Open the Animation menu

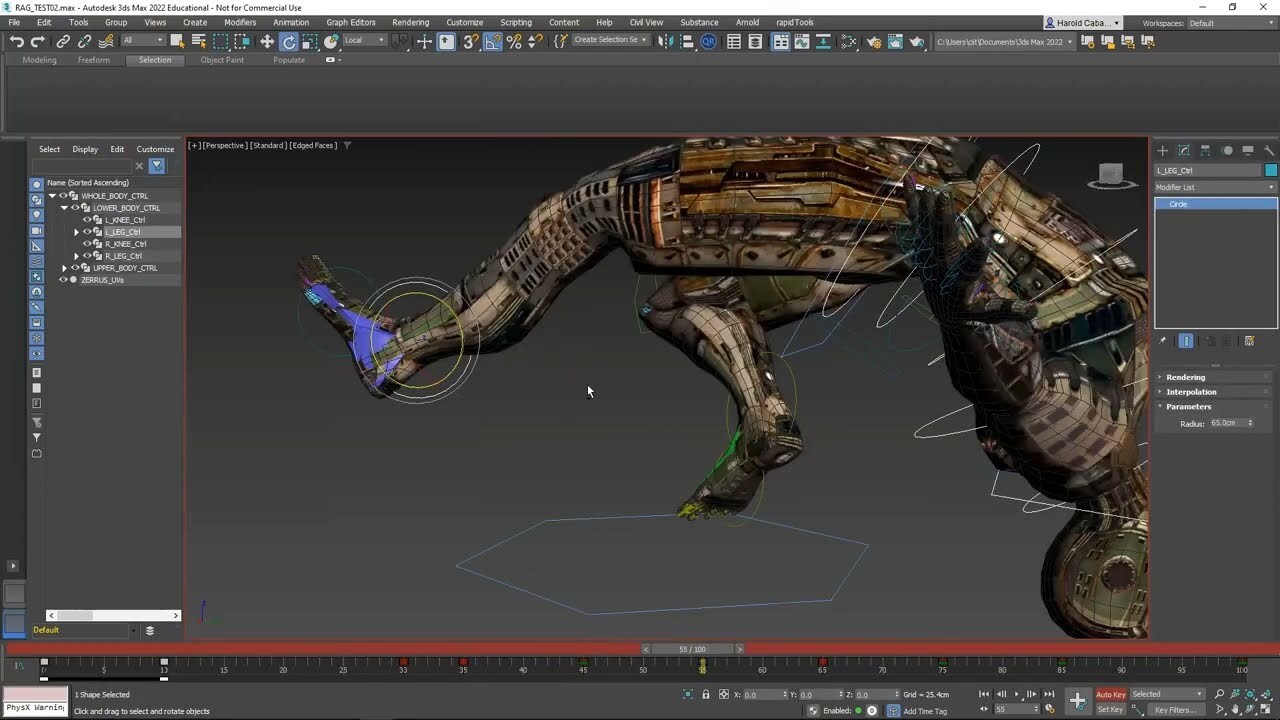click(x=291, y=22)
